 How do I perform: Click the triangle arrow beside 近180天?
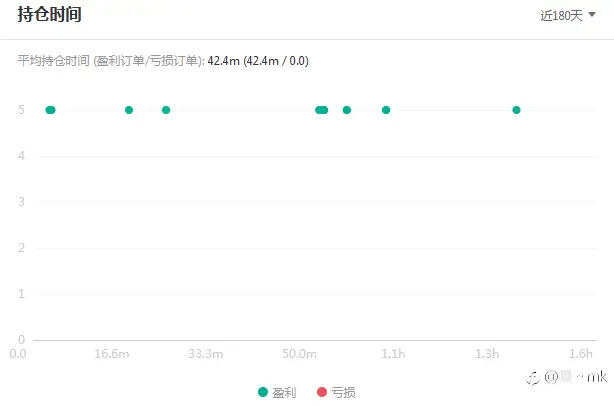pos(592,14)
